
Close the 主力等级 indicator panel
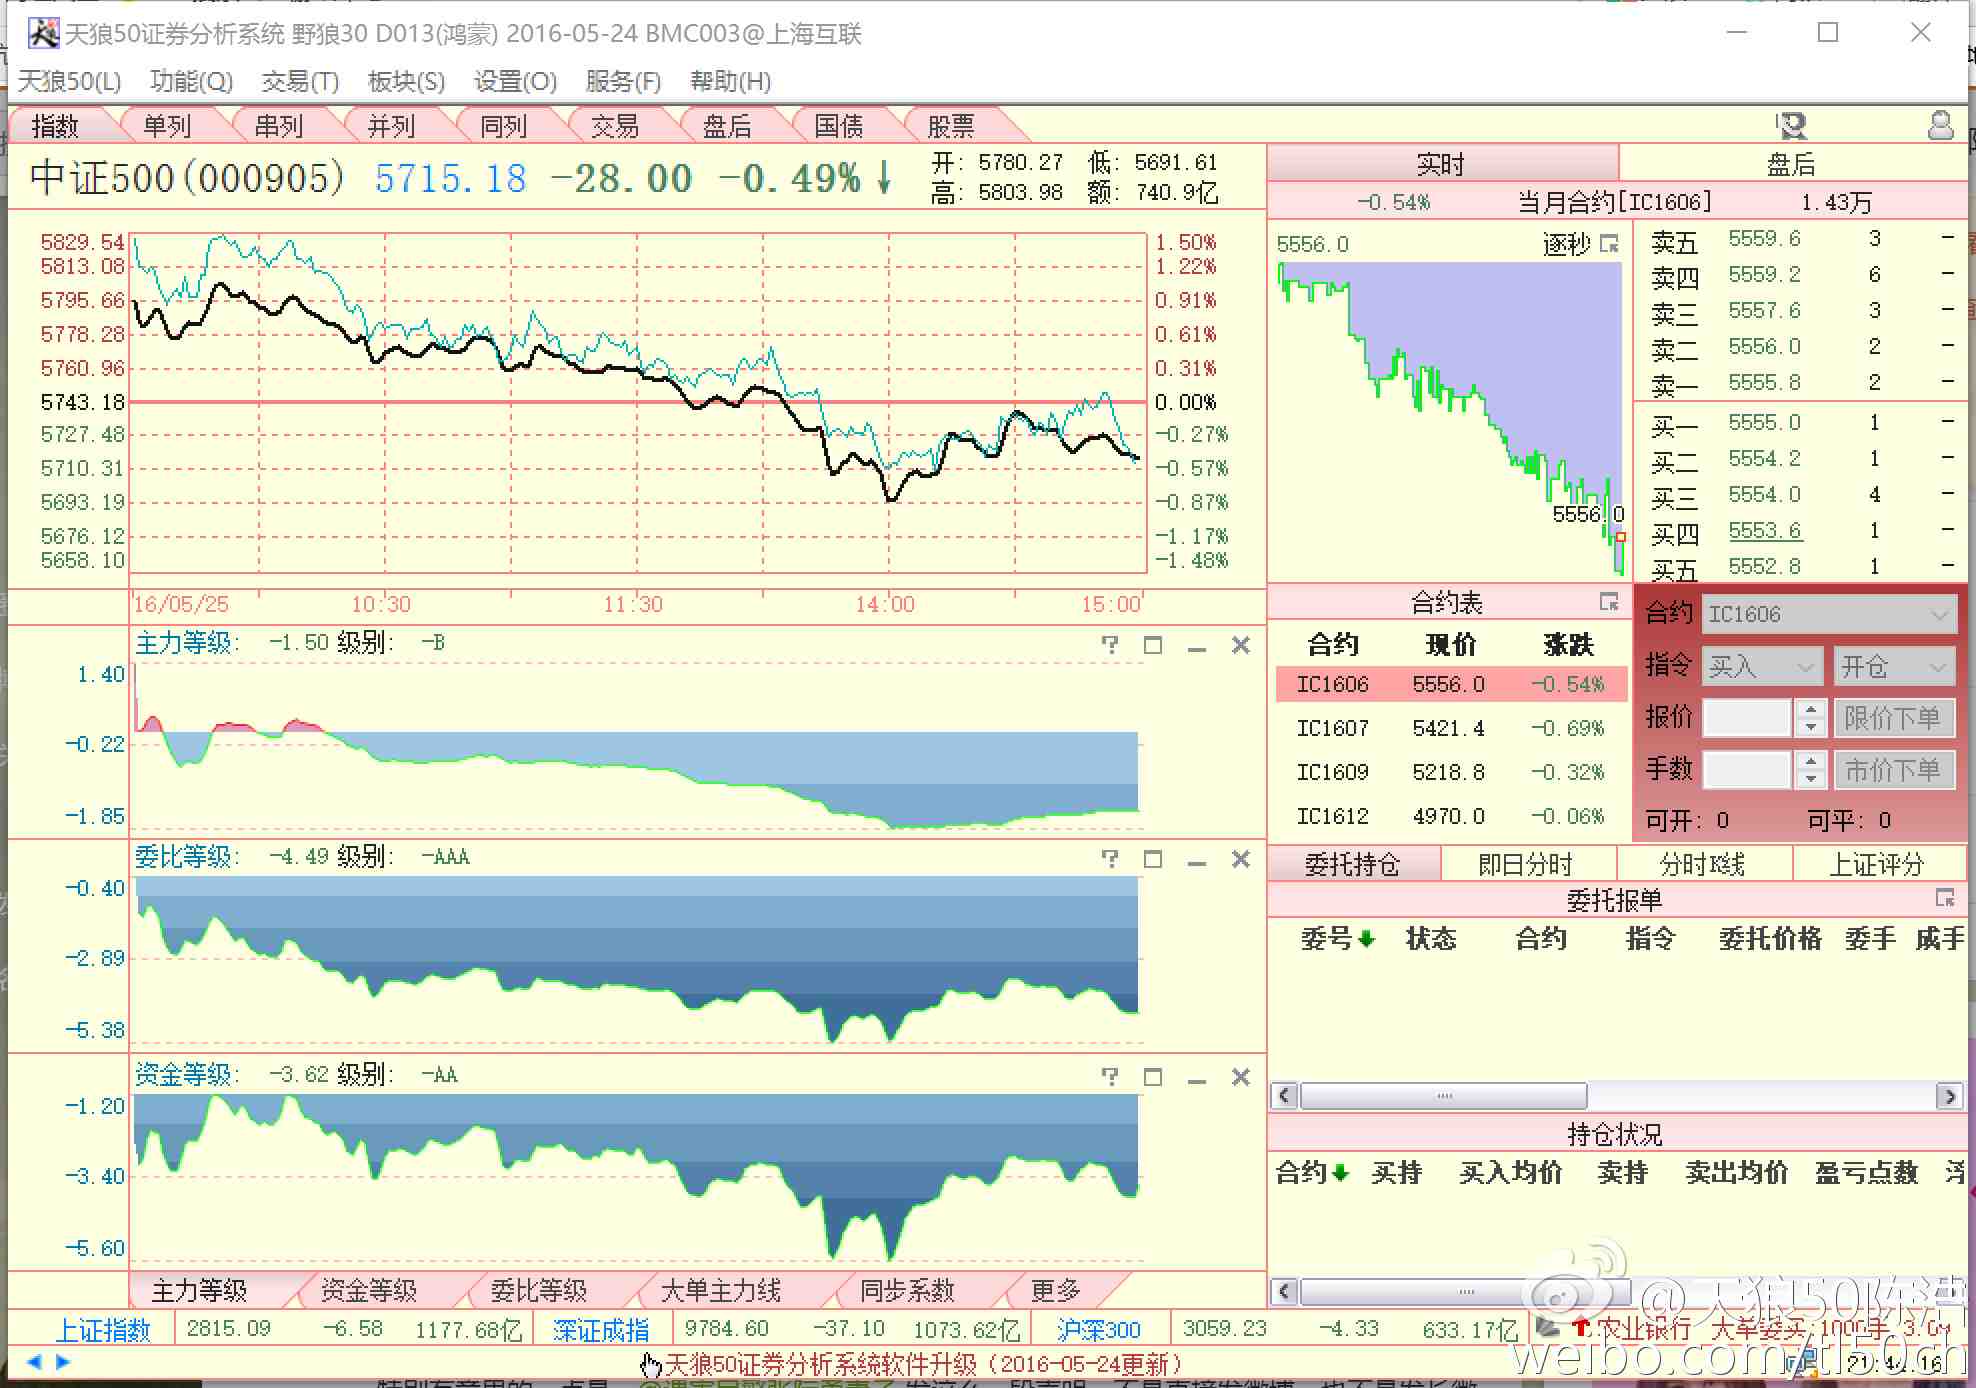tap(1241, 645)
